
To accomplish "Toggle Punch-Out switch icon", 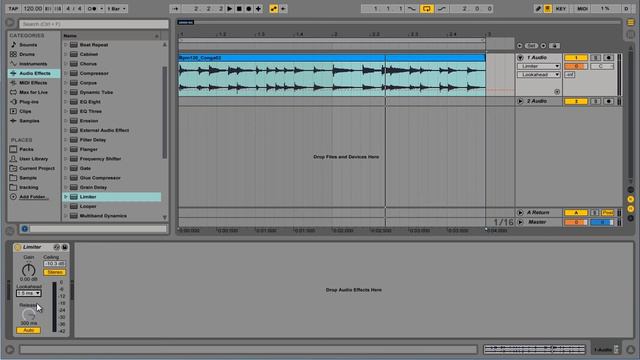I will pos(442,9).
